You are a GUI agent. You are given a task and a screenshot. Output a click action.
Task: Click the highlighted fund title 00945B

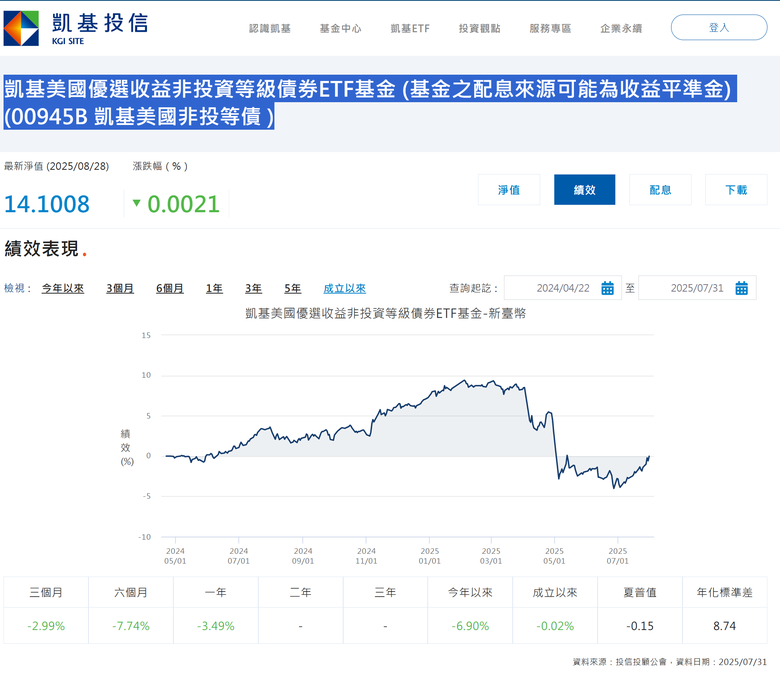click(370, 102)
